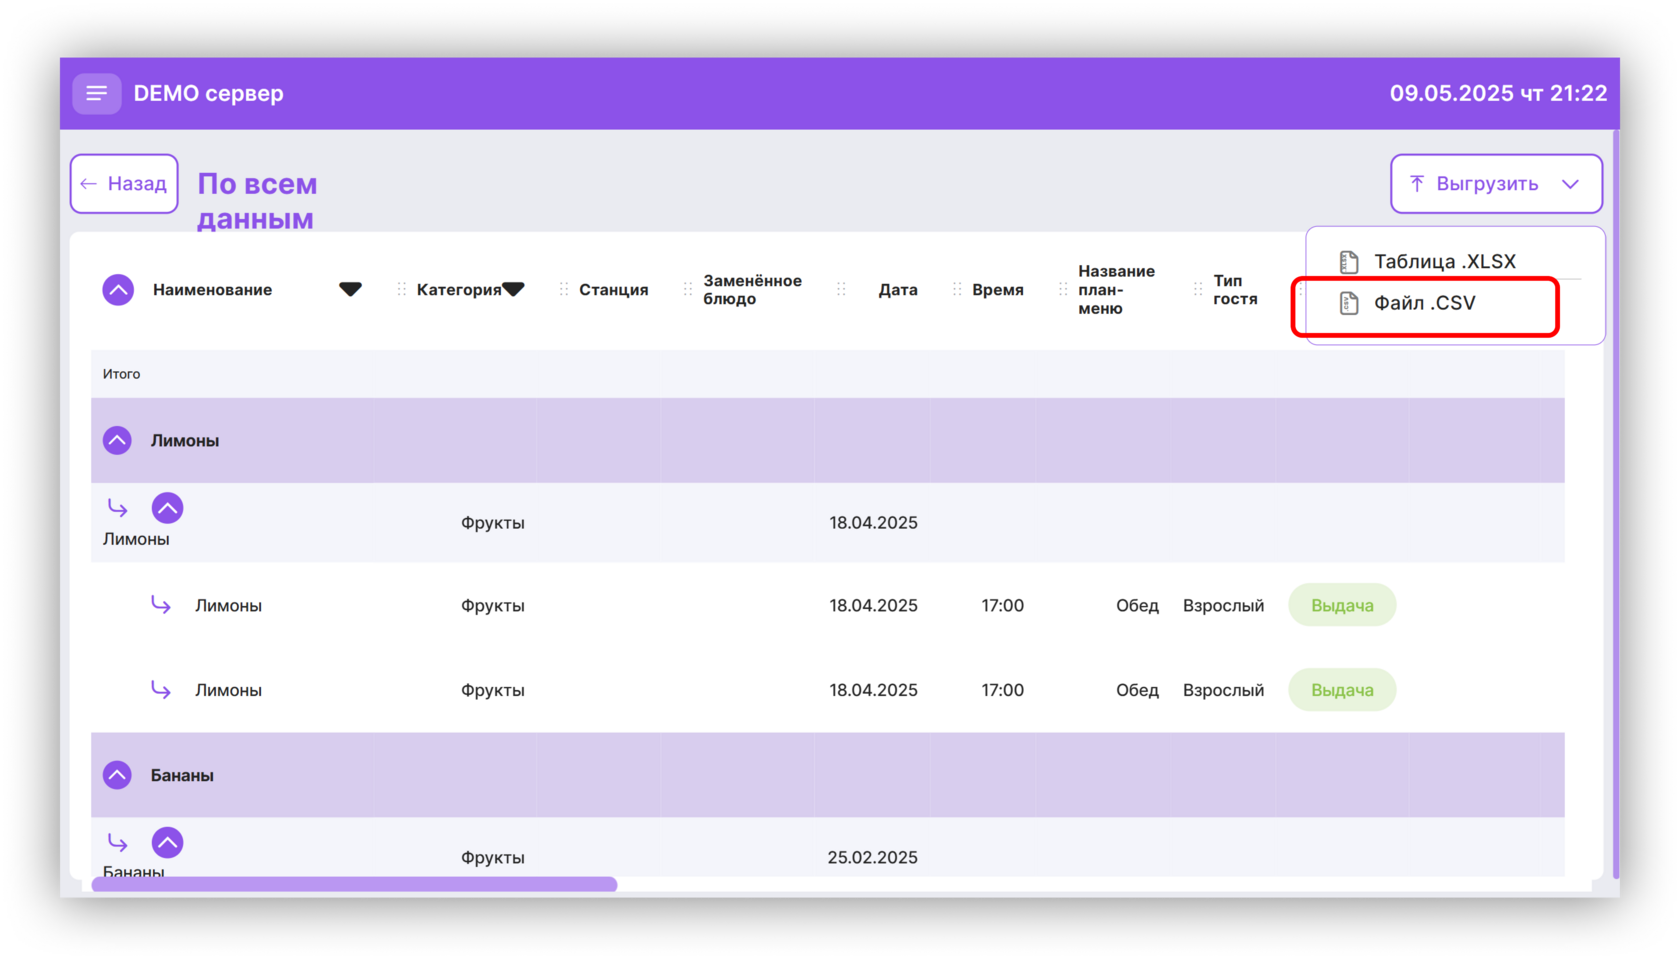The width and height of the screenshot is (1680, 960).
Task: Collapse the Бананы group row
Action: (117, 776)
